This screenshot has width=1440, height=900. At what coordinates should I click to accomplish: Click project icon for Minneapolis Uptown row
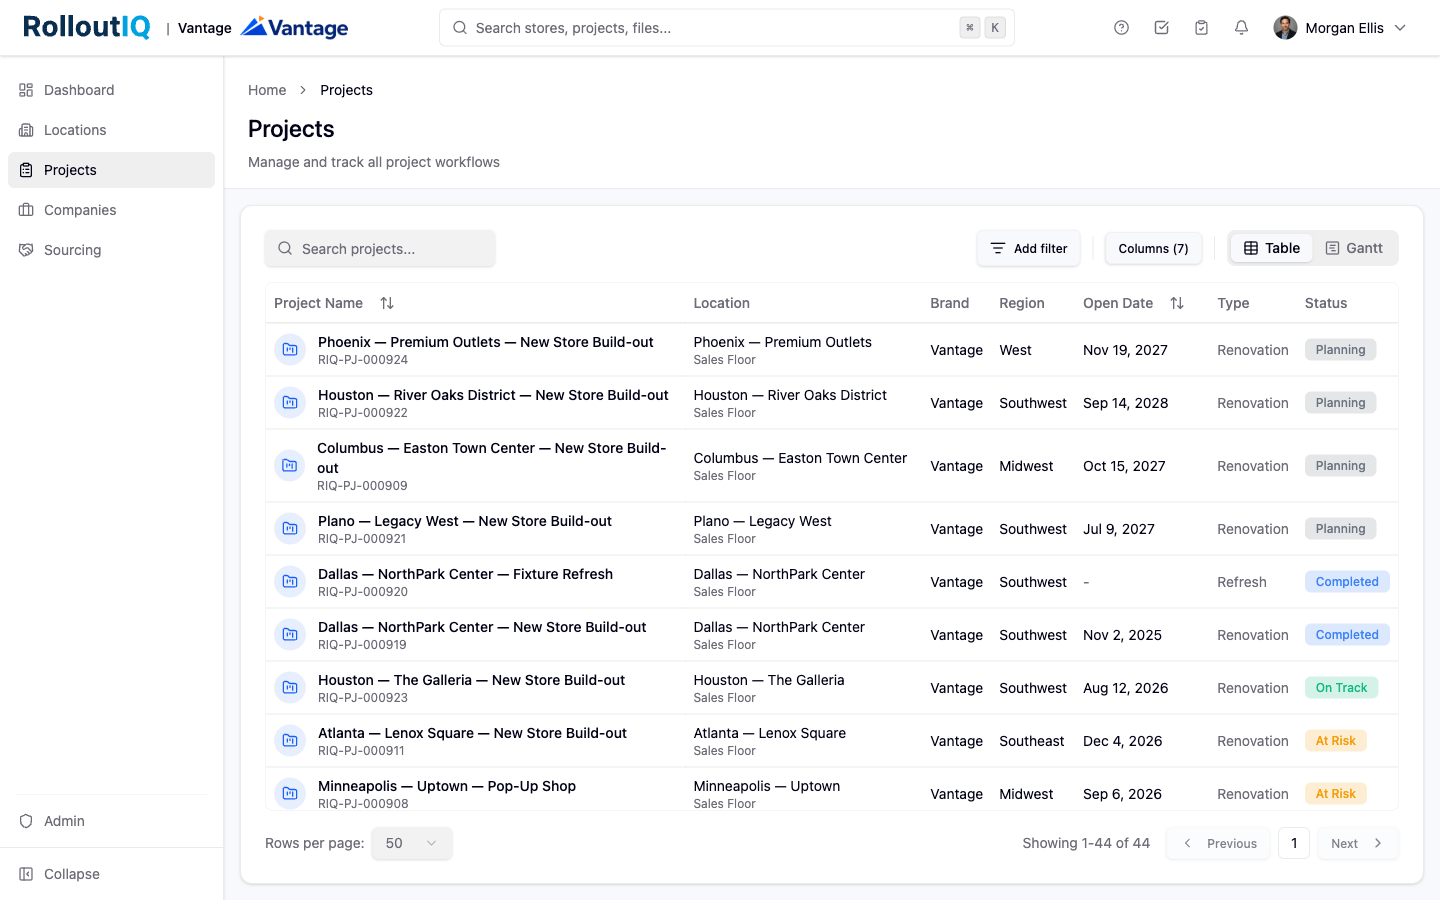290,794
